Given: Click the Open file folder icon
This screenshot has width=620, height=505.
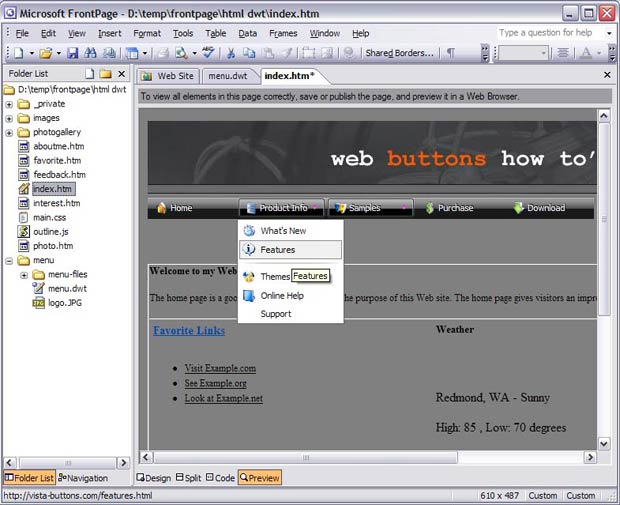Looking at the screenshot, I should coord(45,53).
